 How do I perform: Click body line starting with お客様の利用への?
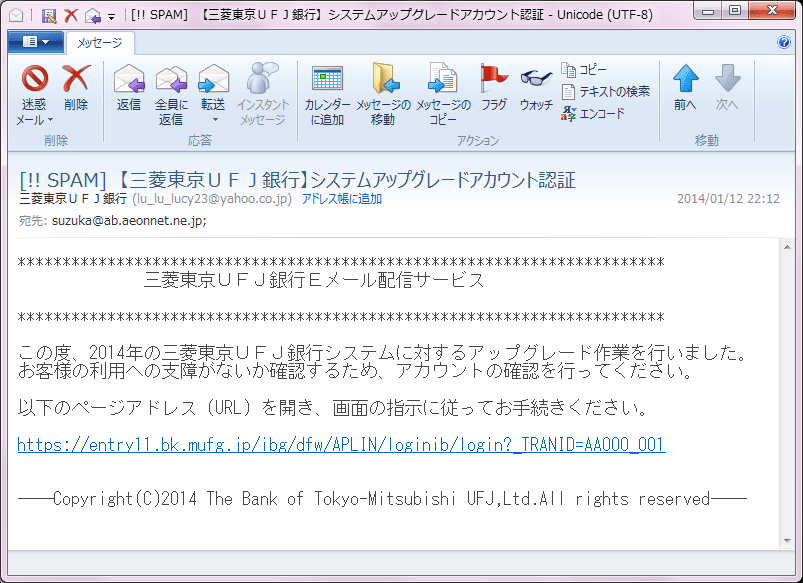tap(355, 370)
